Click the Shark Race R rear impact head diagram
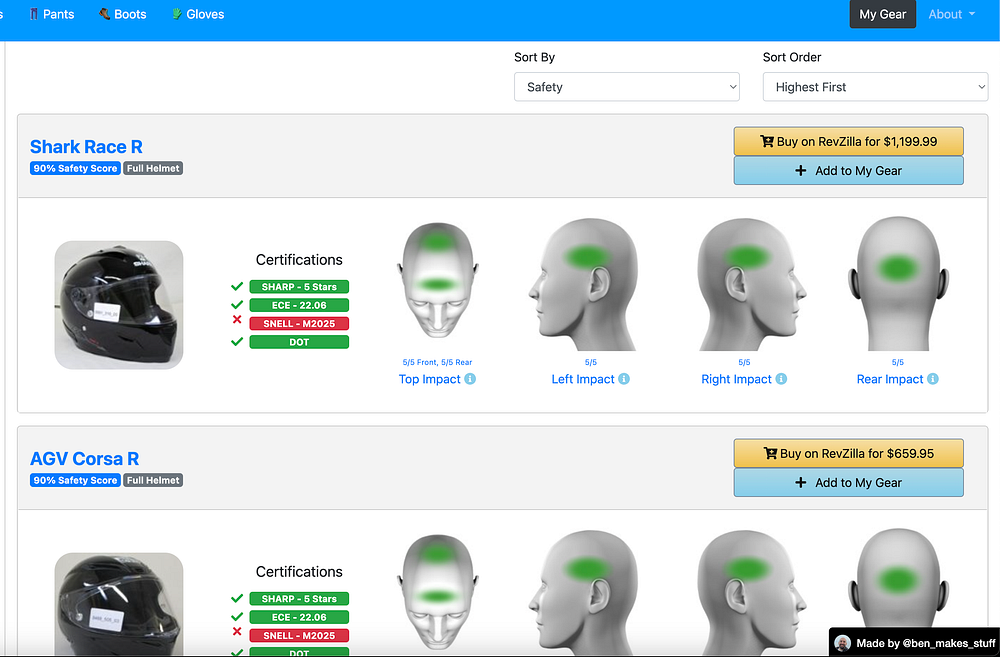The width and height of the screenshot is (1000, 657). 898,283
